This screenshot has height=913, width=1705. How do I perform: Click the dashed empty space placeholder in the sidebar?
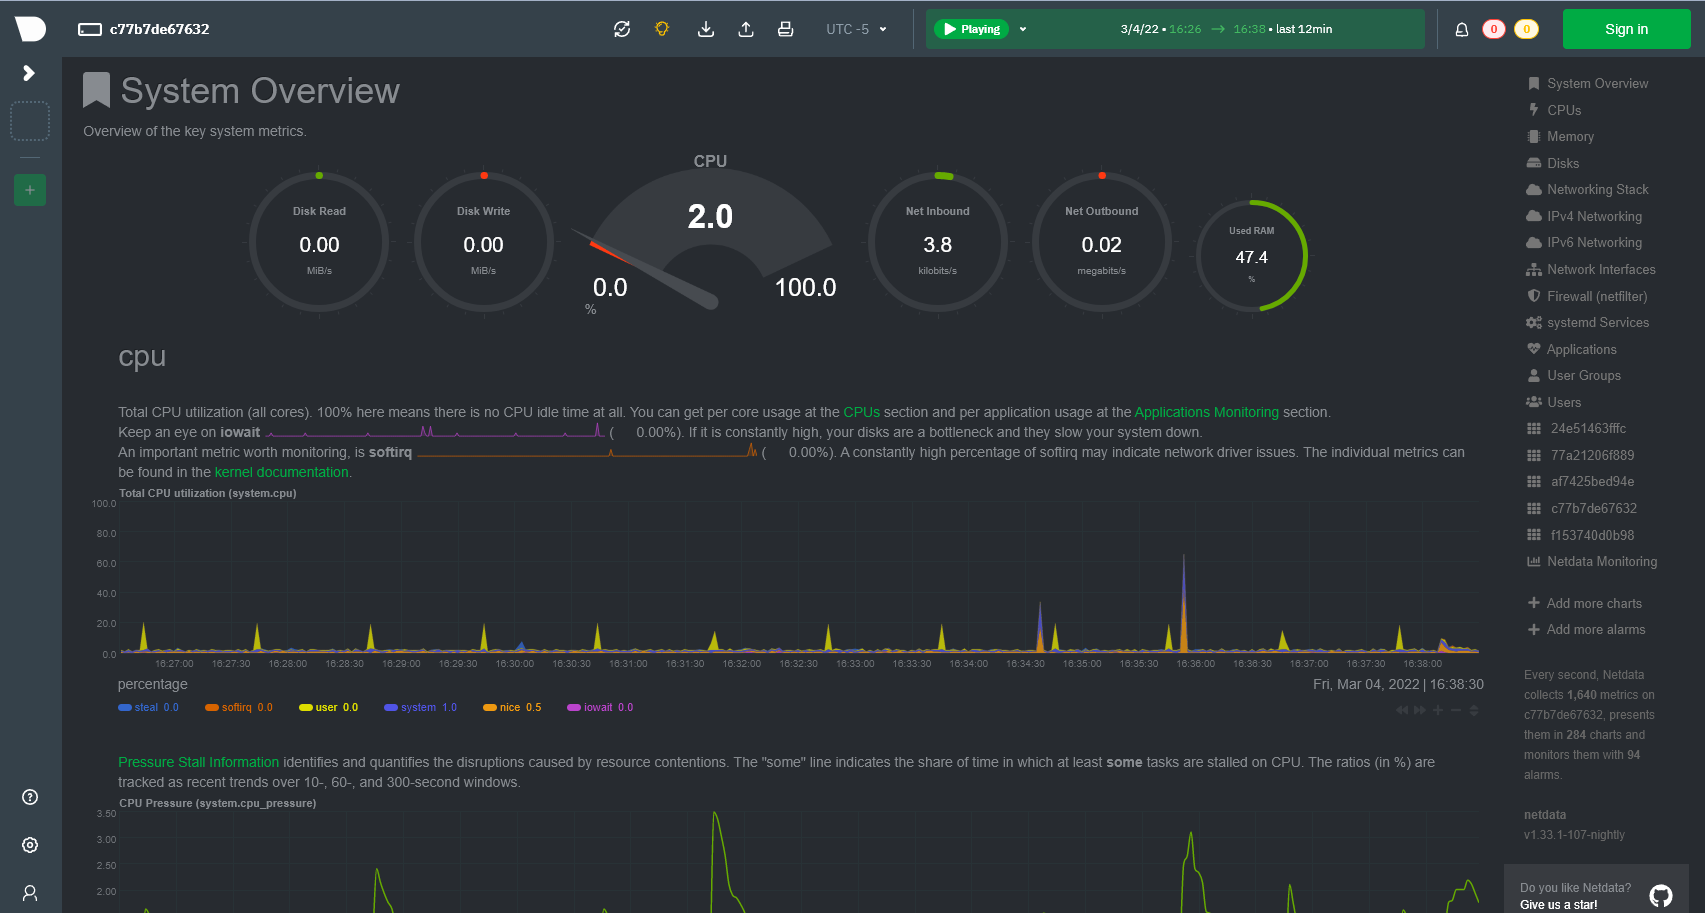pyautogui.click(x=30, y=121)
